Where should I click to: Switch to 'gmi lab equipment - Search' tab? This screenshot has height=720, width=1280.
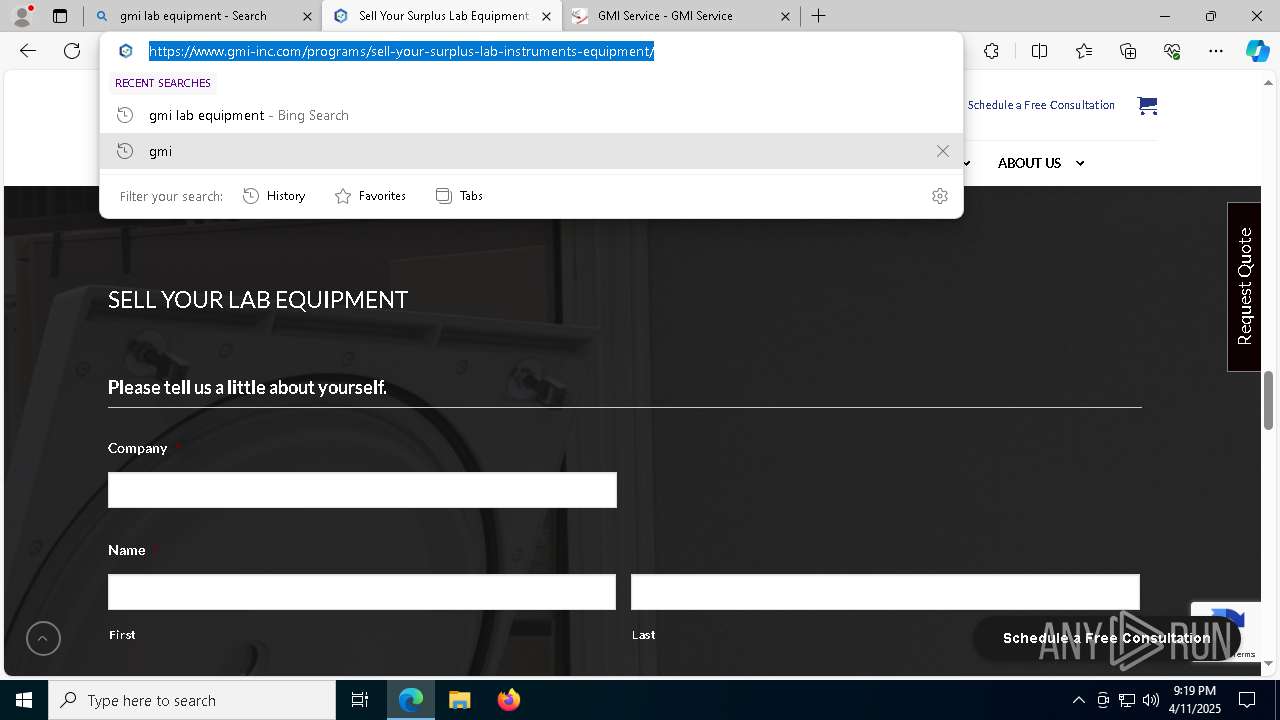point(203,16)
